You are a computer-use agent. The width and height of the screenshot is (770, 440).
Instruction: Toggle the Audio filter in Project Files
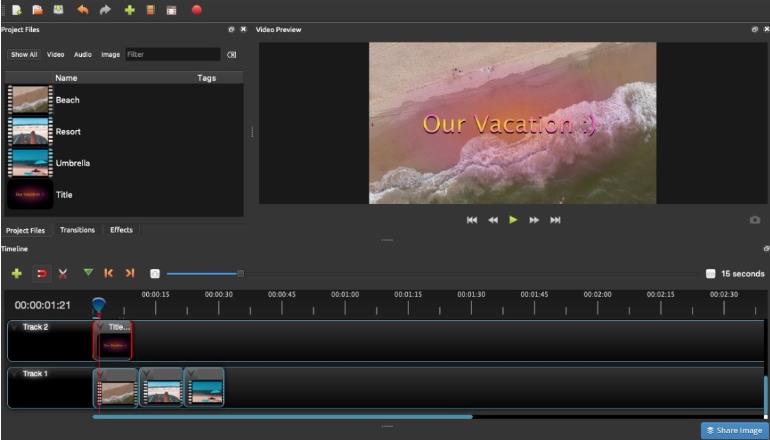click(82, 54)
